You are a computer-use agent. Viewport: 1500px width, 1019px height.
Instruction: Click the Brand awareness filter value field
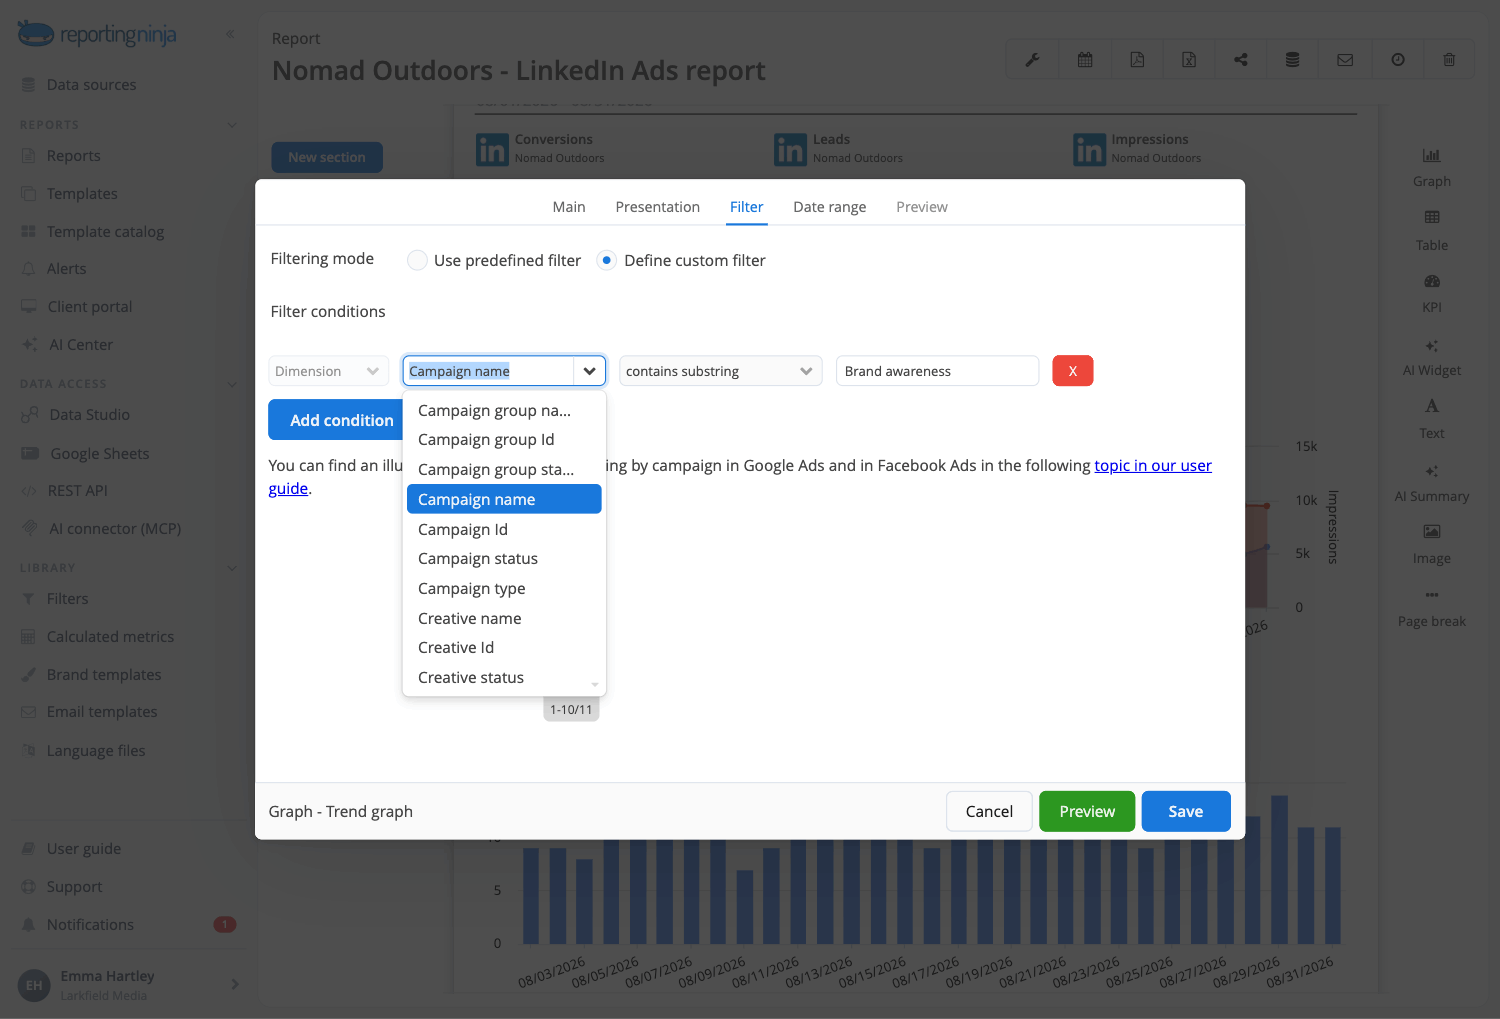(937, 371)
